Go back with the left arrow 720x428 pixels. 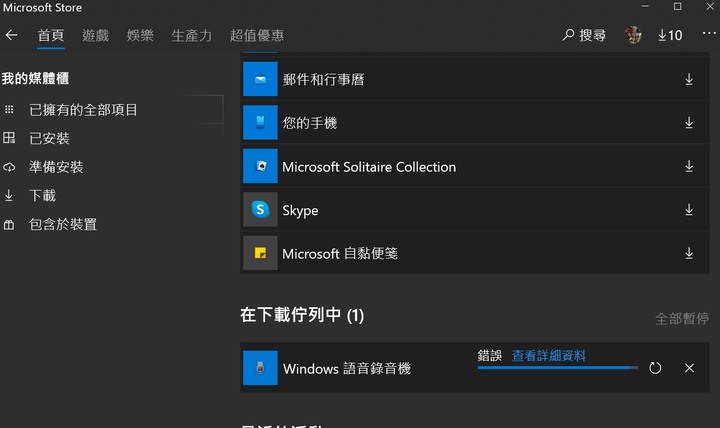[11, 35]
